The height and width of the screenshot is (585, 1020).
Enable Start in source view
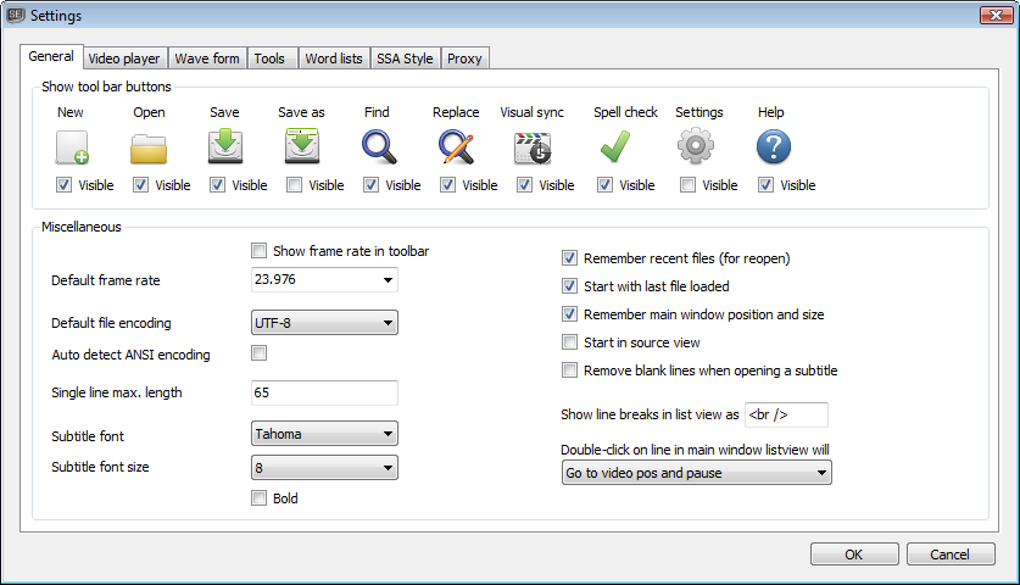pyautogui.click(x=569, y=342)
